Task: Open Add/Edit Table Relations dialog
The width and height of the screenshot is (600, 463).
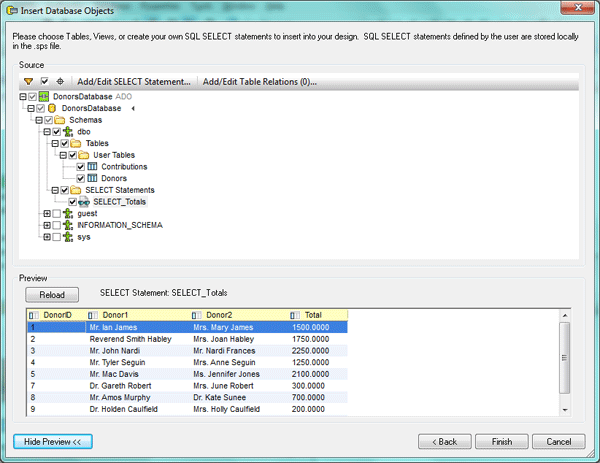Action: click(259, 82)
